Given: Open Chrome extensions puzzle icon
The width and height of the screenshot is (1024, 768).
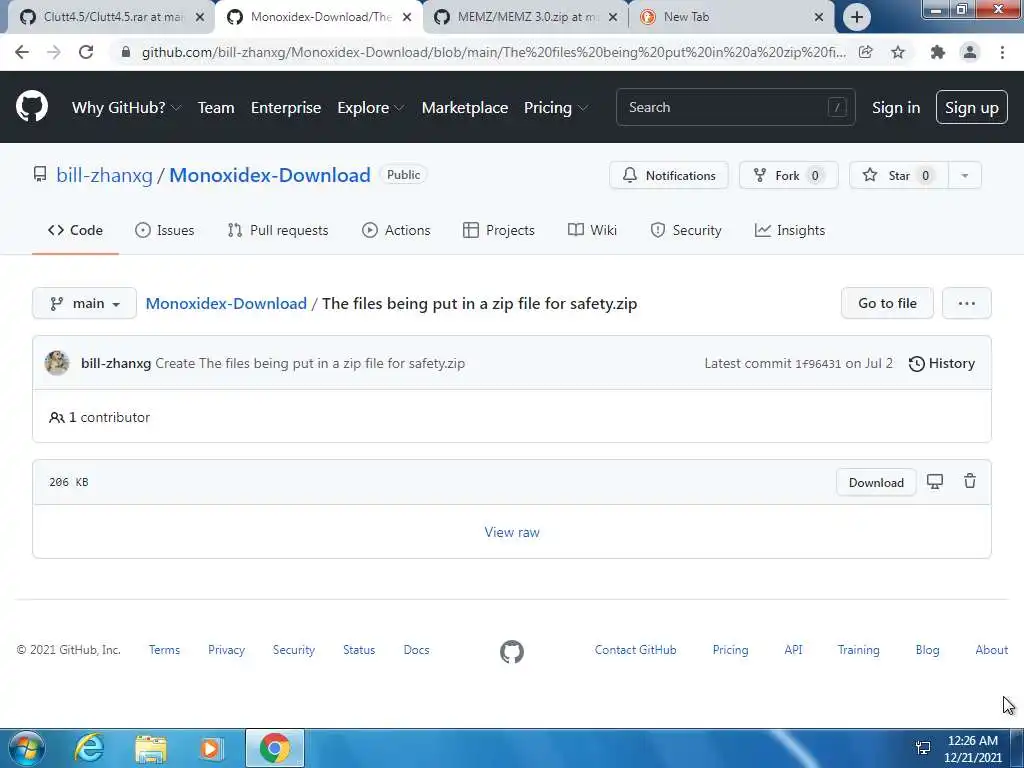Looking at the screenshot, I should (937, 52).
